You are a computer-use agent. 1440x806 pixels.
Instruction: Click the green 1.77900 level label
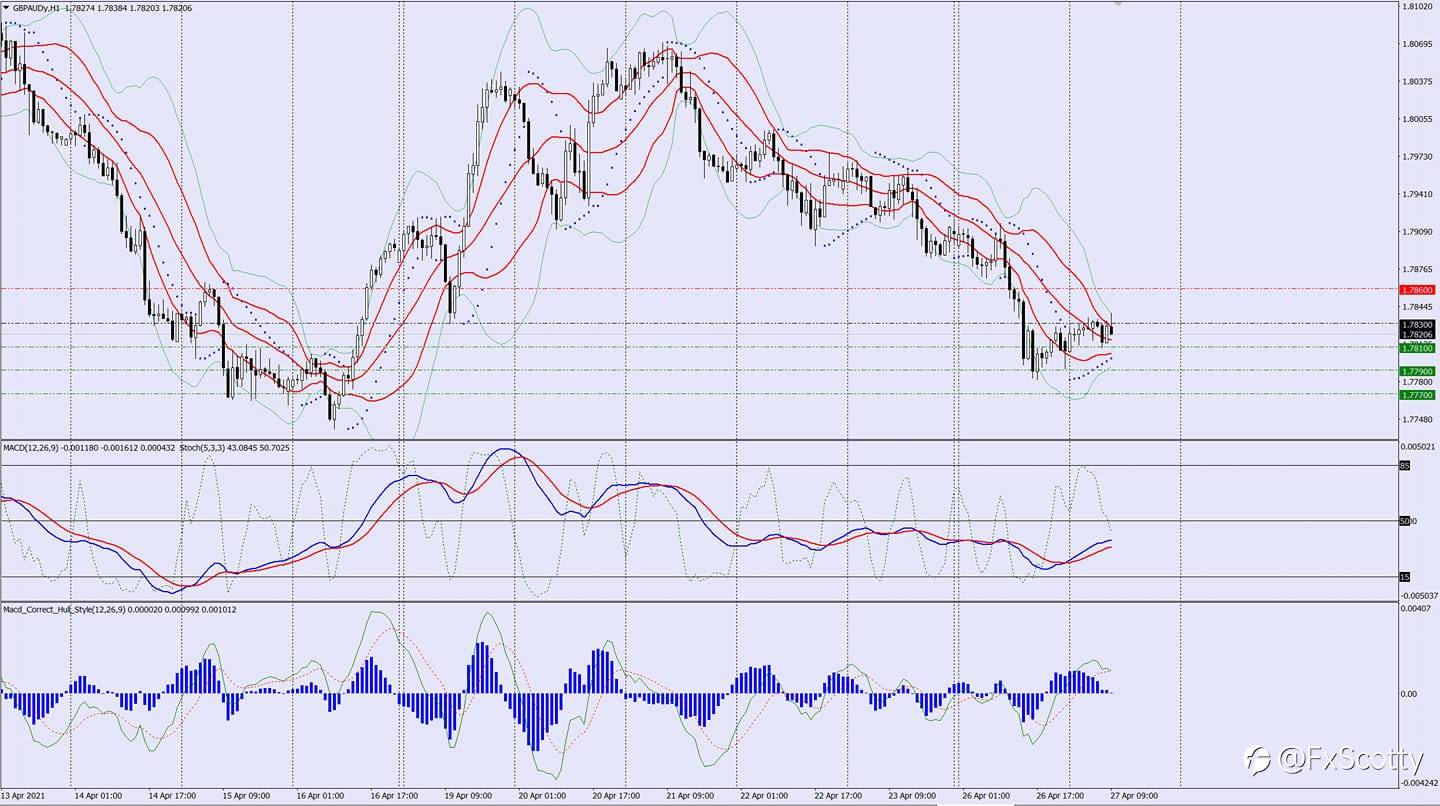click(1418, 371)
